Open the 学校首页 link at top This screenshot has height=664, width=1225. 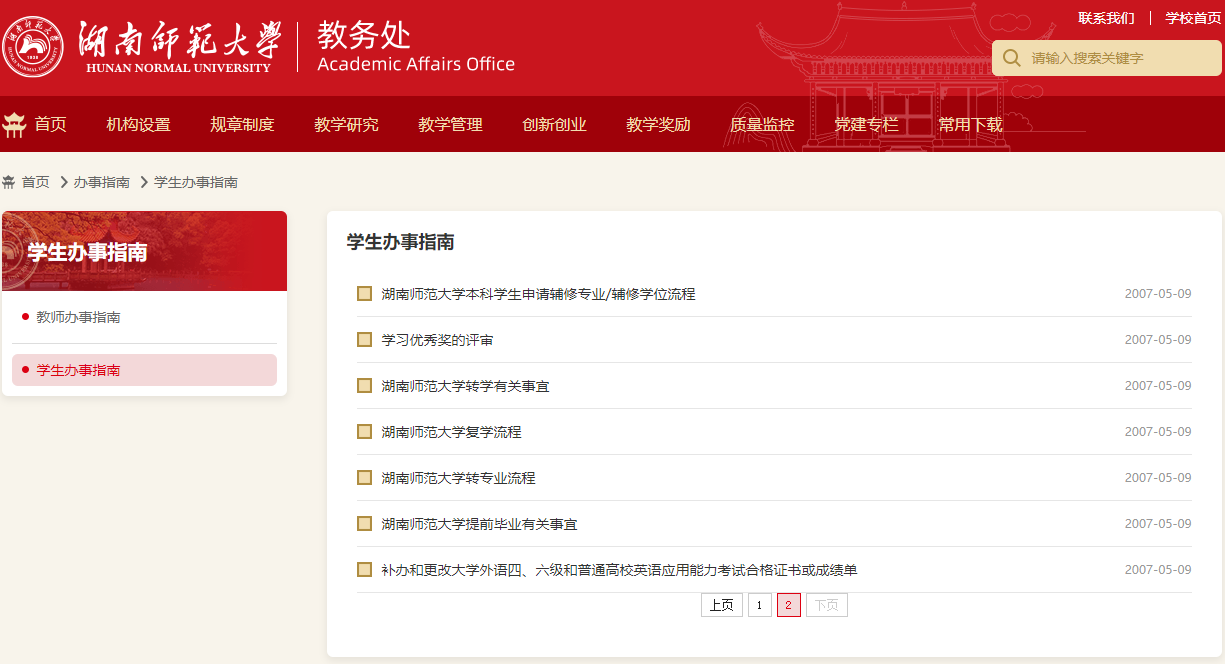click(1193, 18)
